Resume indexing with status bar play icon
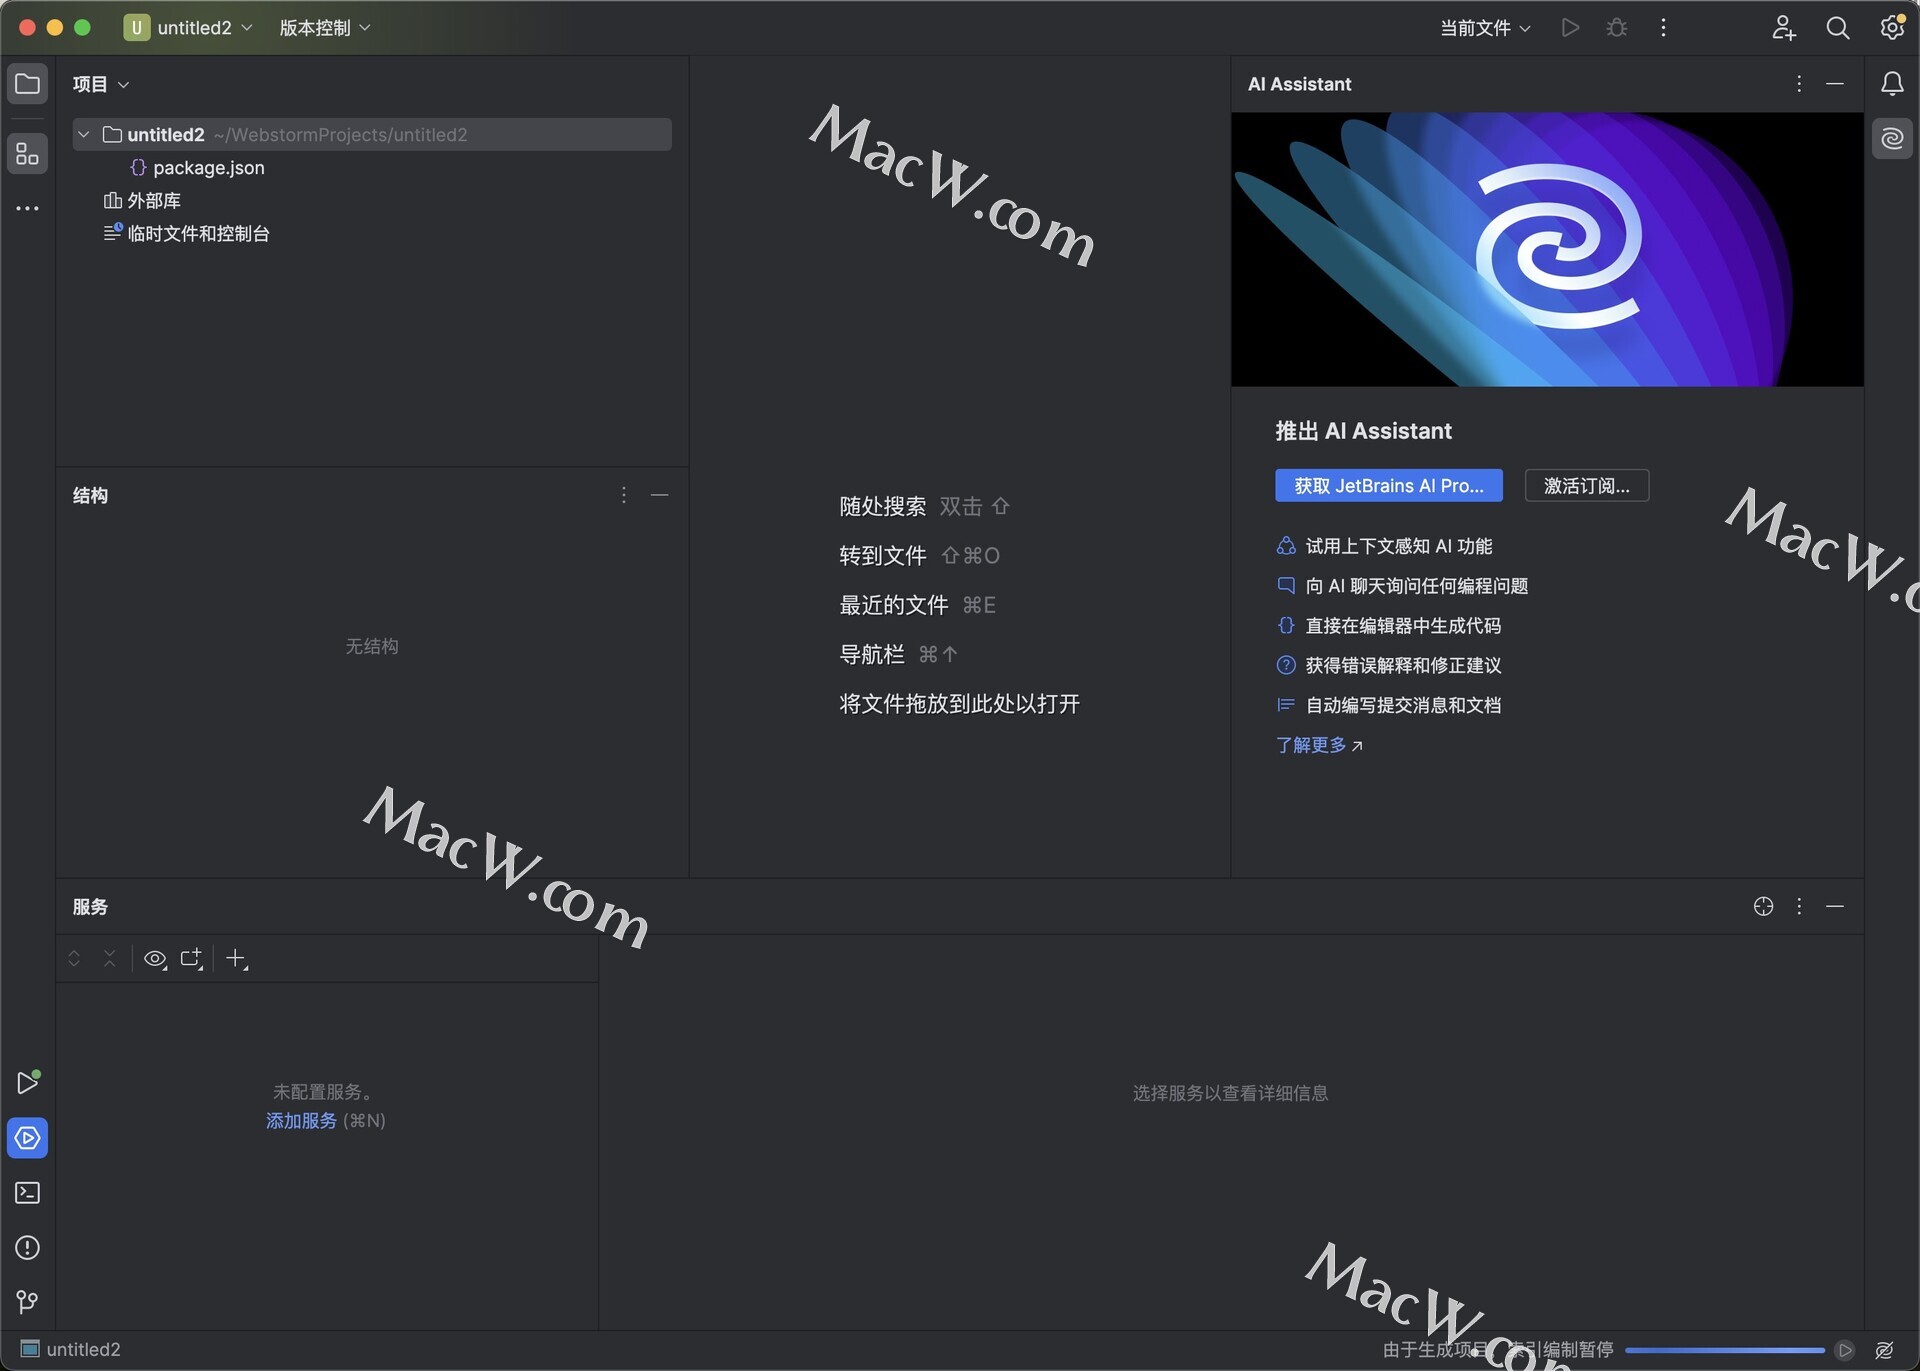 1845,1350
